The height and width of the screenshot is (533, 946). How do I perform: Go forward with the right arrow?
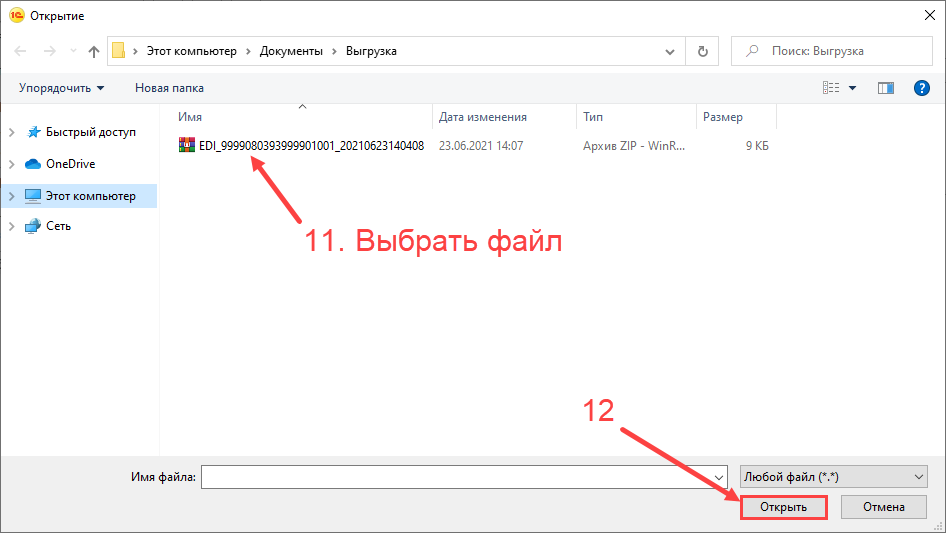pyautogui.click(x=49, y=51)
